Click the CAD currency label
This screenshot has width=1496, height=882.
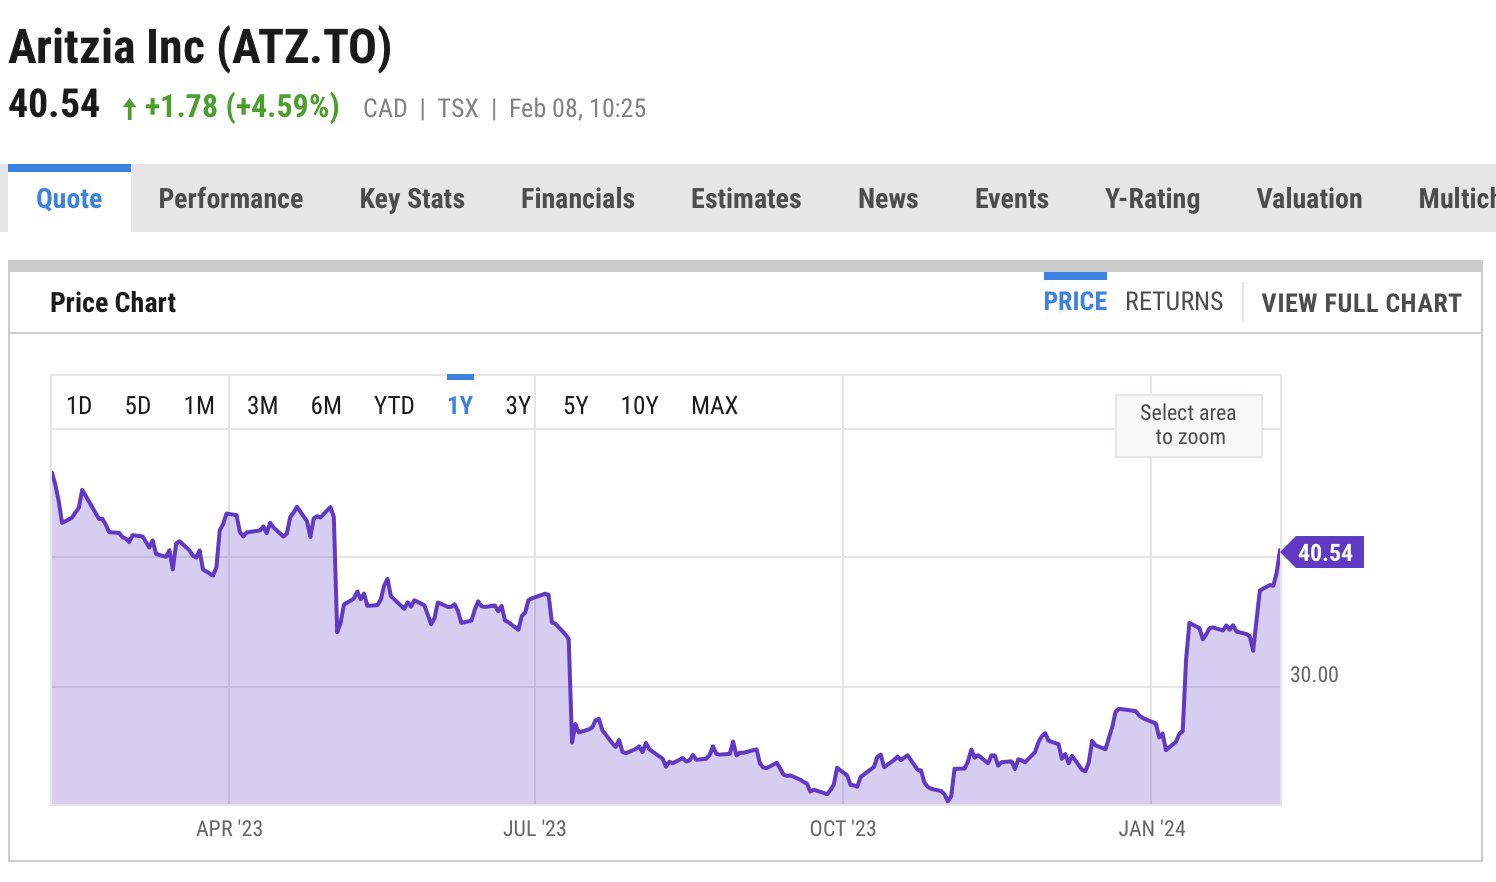[x=385, y=108]
